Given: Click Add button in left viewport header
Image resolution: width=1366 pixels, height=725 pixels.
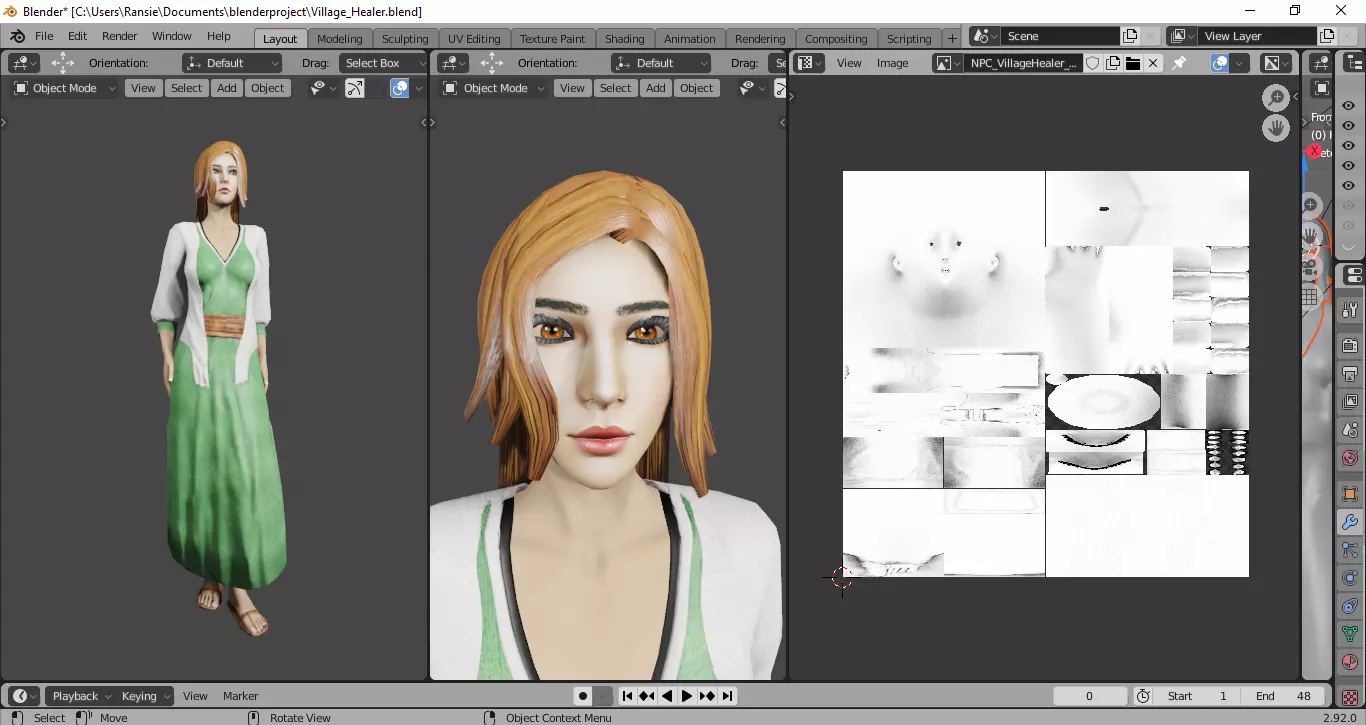Looking at the screenshot, I should 227,88.
